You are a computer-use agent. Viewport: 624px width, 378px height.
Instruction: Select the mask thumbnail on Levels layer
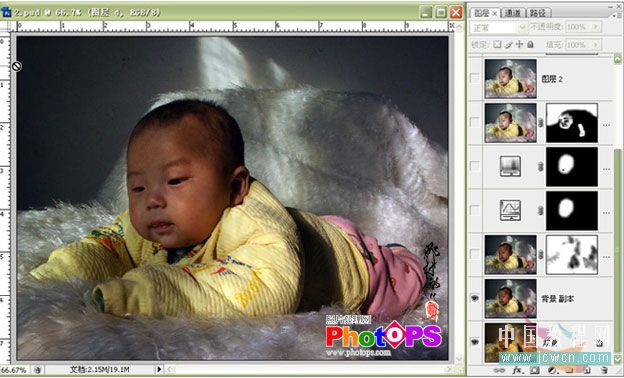coord(572,167)
